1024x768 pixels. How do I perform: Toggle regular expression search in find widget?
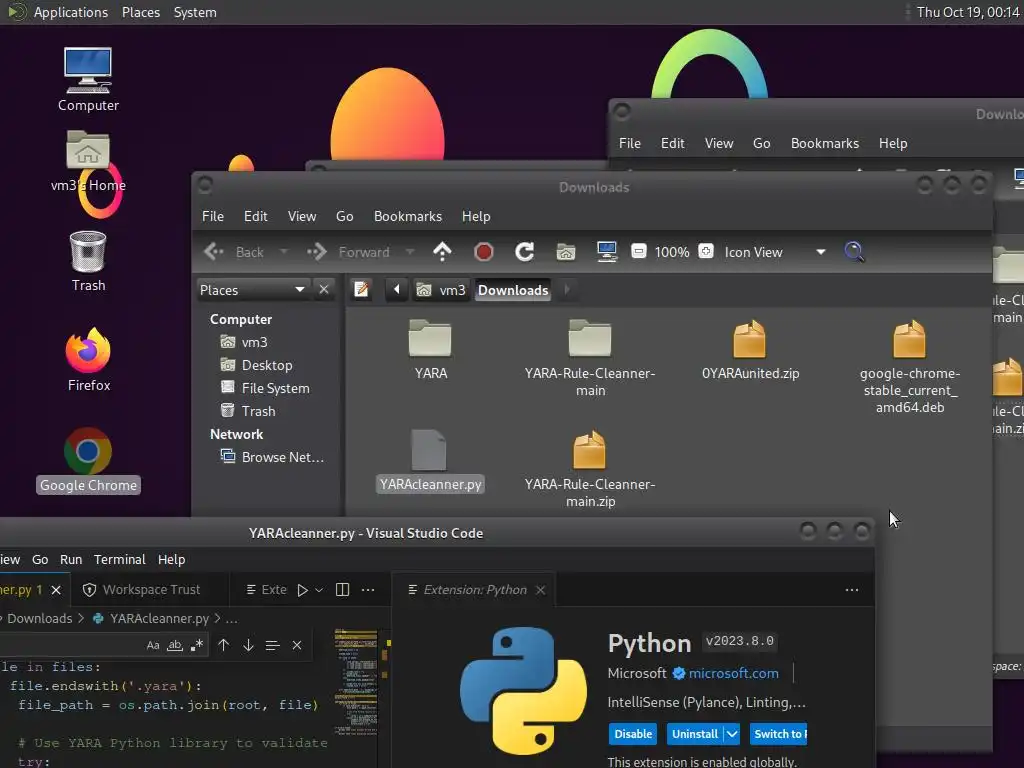coord(197,645)
